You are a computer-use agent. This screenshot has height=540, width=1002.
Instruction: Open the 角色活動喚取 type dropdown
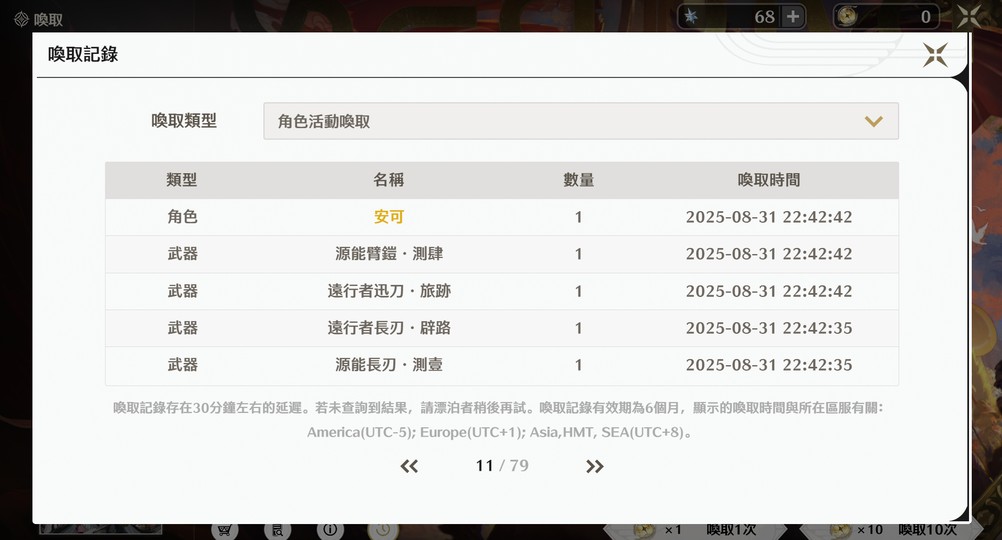point(581,121)
